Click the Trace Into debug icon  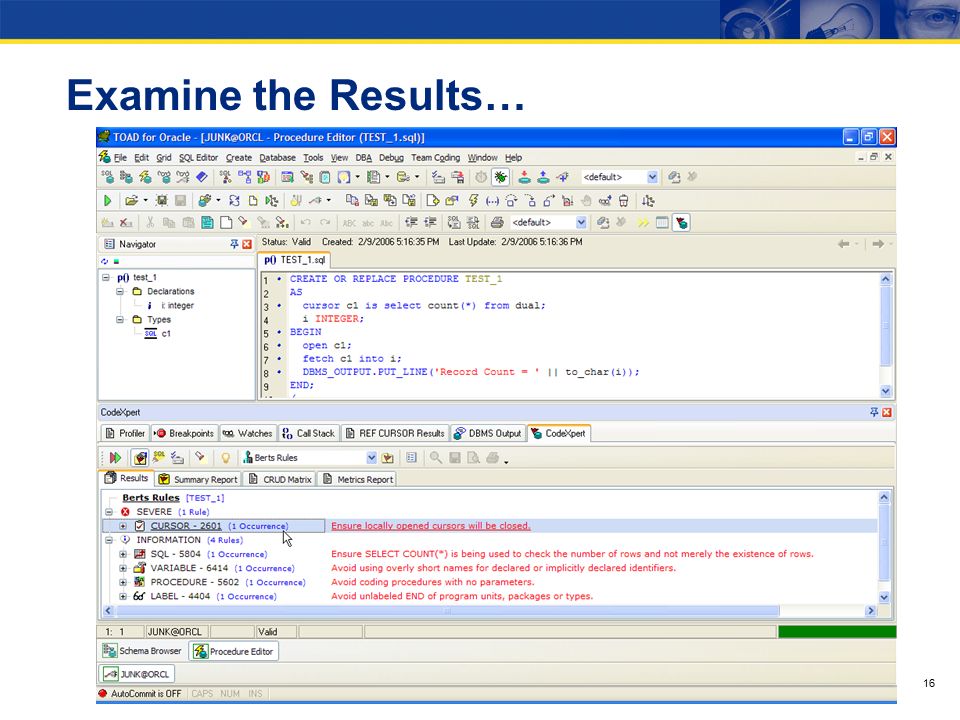[x=530, y=201]
